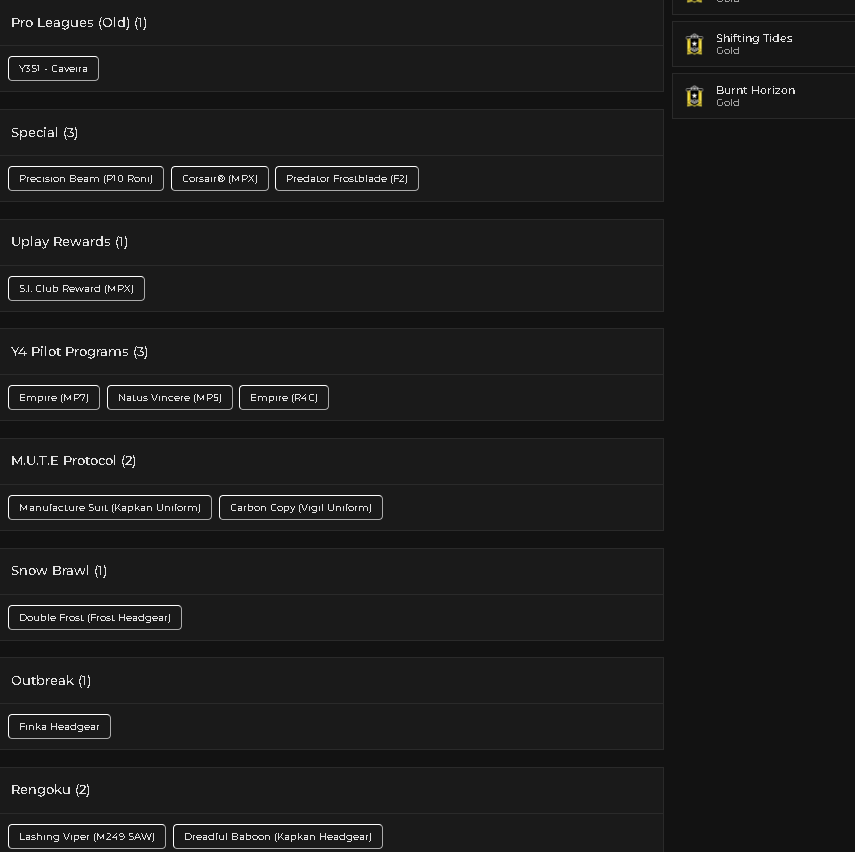Select the Finka Headgear tag

[x=59, y=727]
